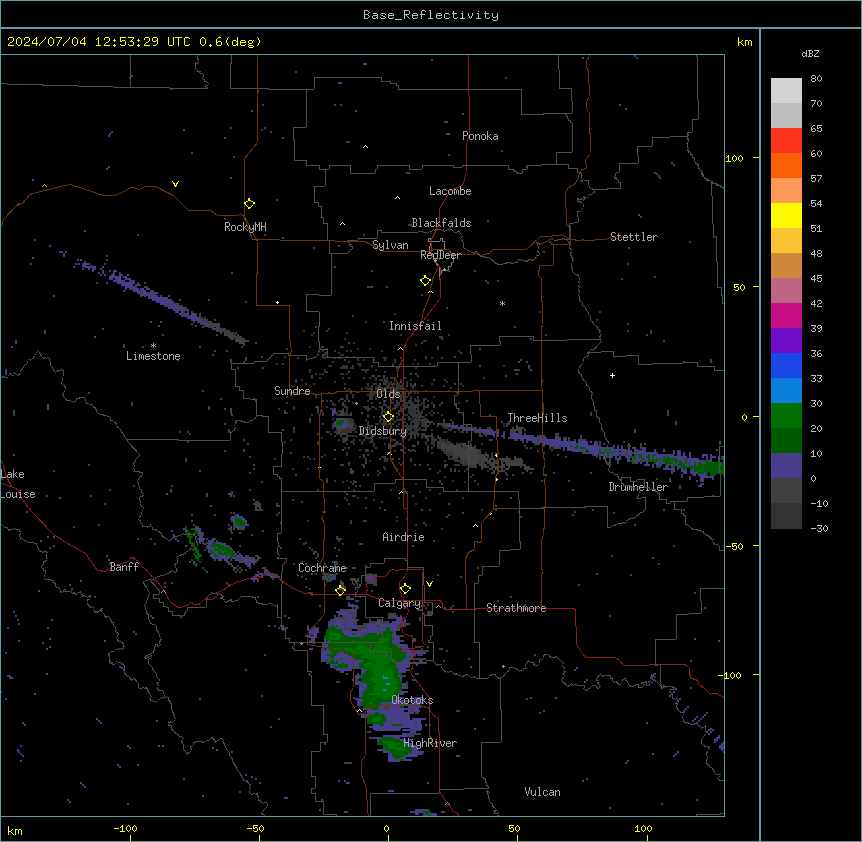Click the Base_Reflectivity title

pos(431,15)
